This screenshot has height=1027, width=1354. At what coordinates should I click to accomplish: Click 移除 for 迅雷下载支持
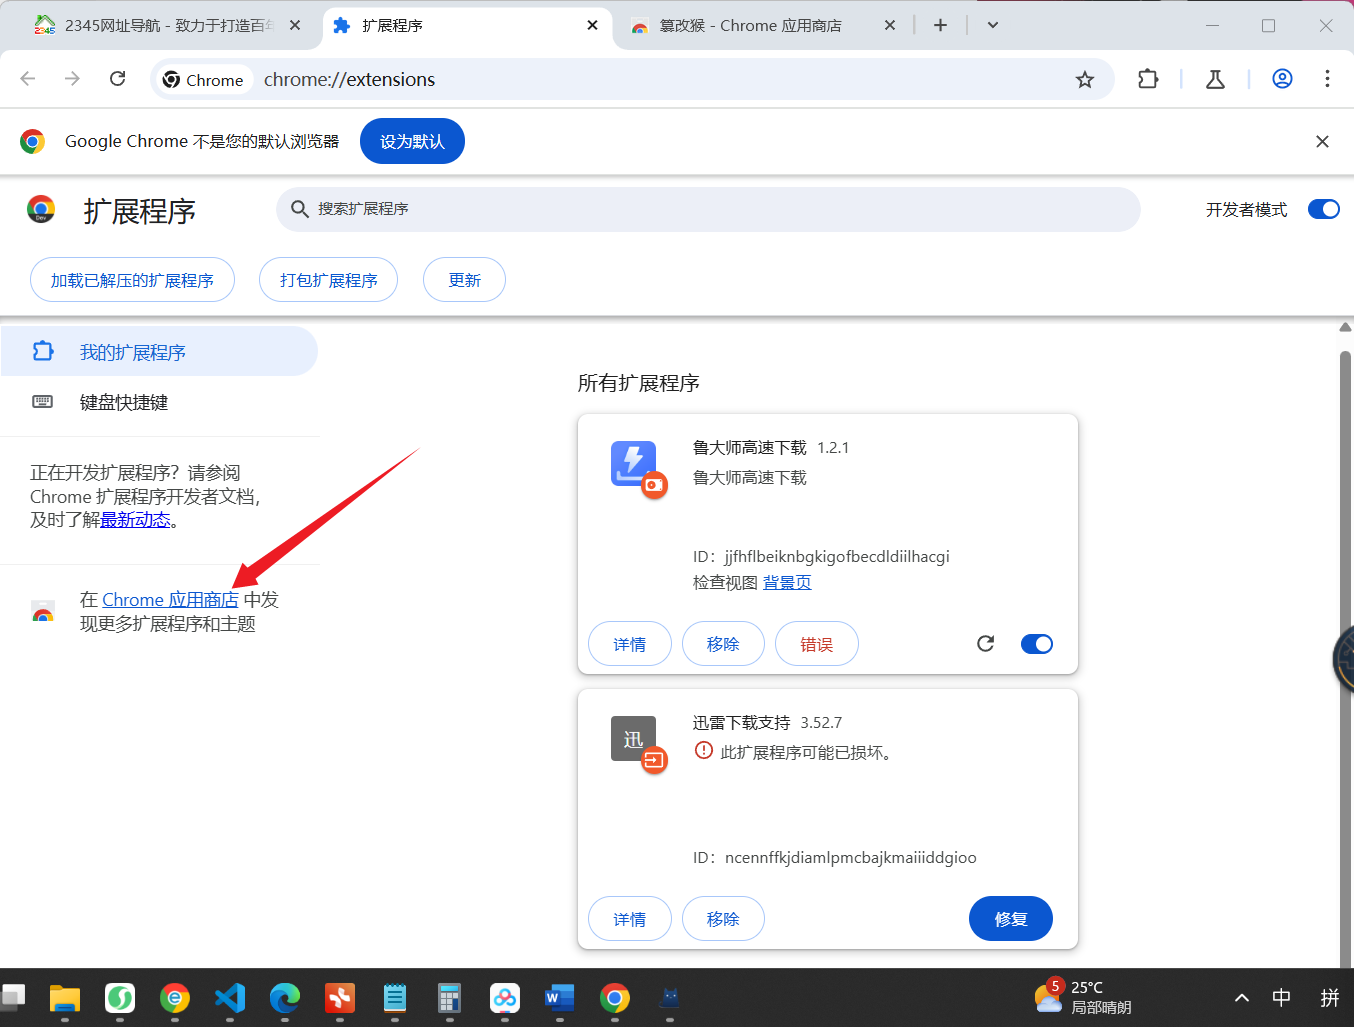[x=723, y=919]
